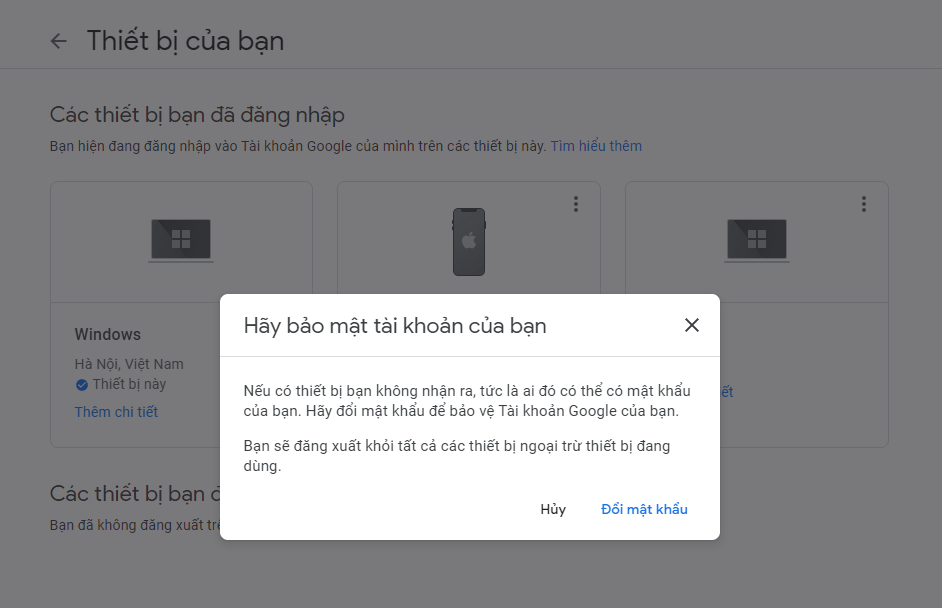Click the partially hidden details link on the third card
This screenshot has width=942, height=608.
point(727,392)
